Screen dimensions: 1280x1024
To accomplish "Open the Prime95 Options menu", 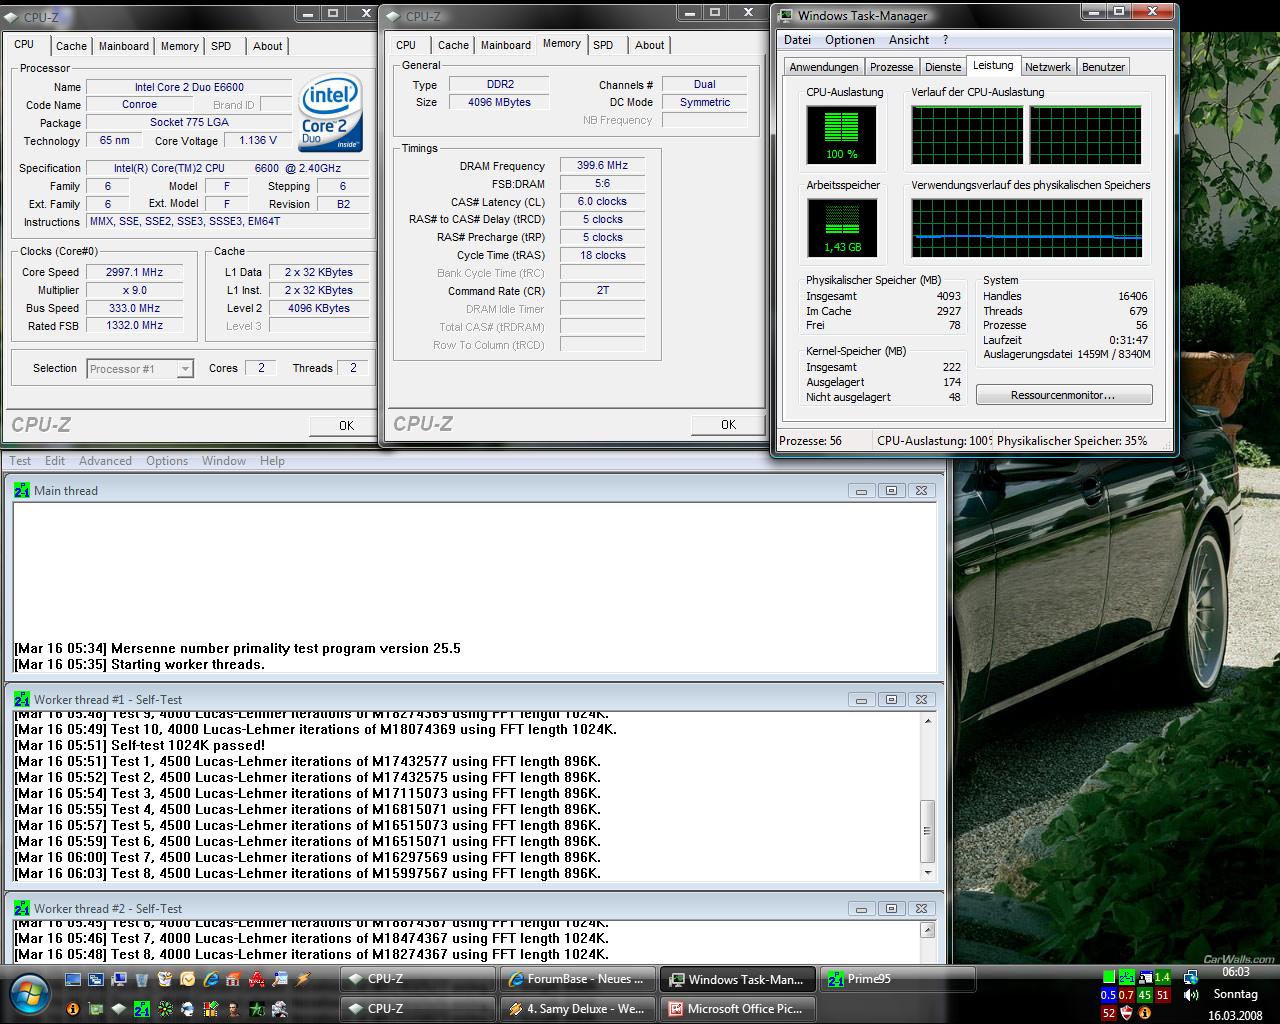I will click(x=167, y=461).
